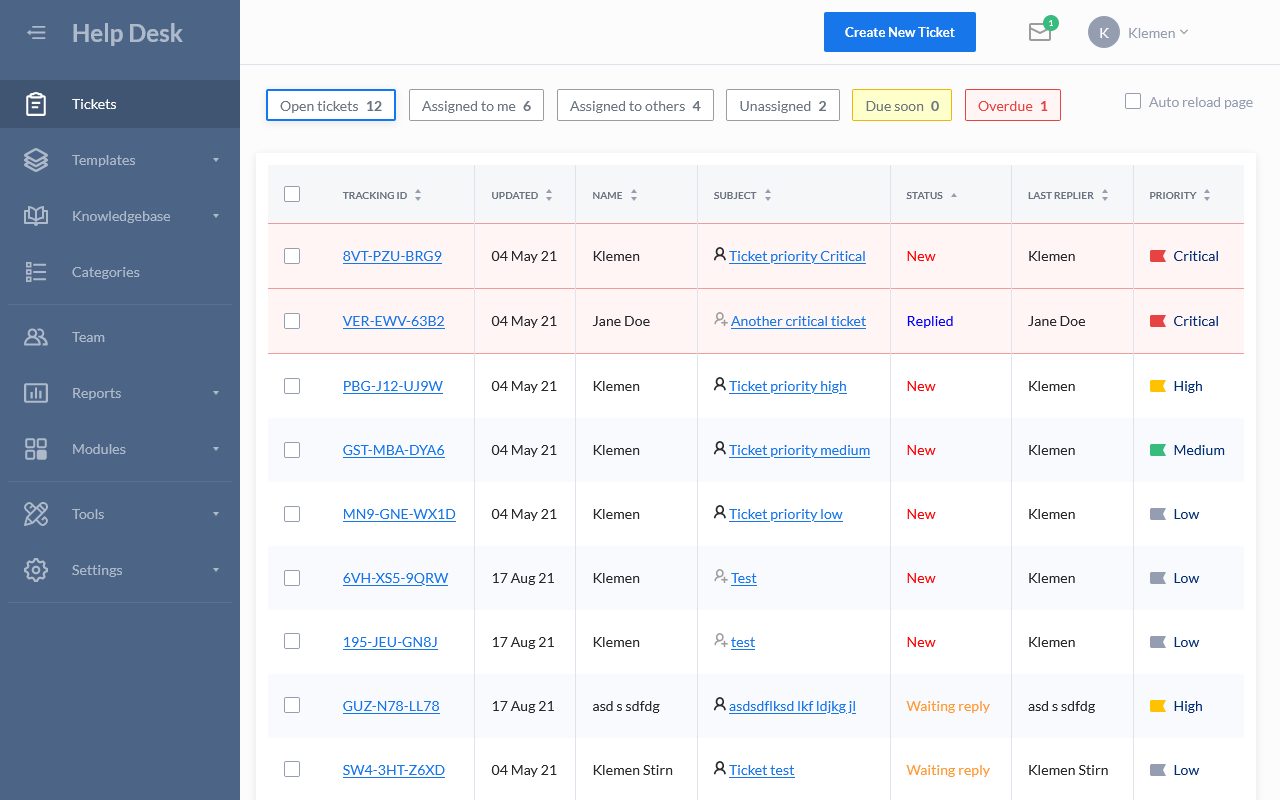Viewport: 1280px width, 800px height.
Task: Click the Create New Ticket button
Action: click(899, 32)
